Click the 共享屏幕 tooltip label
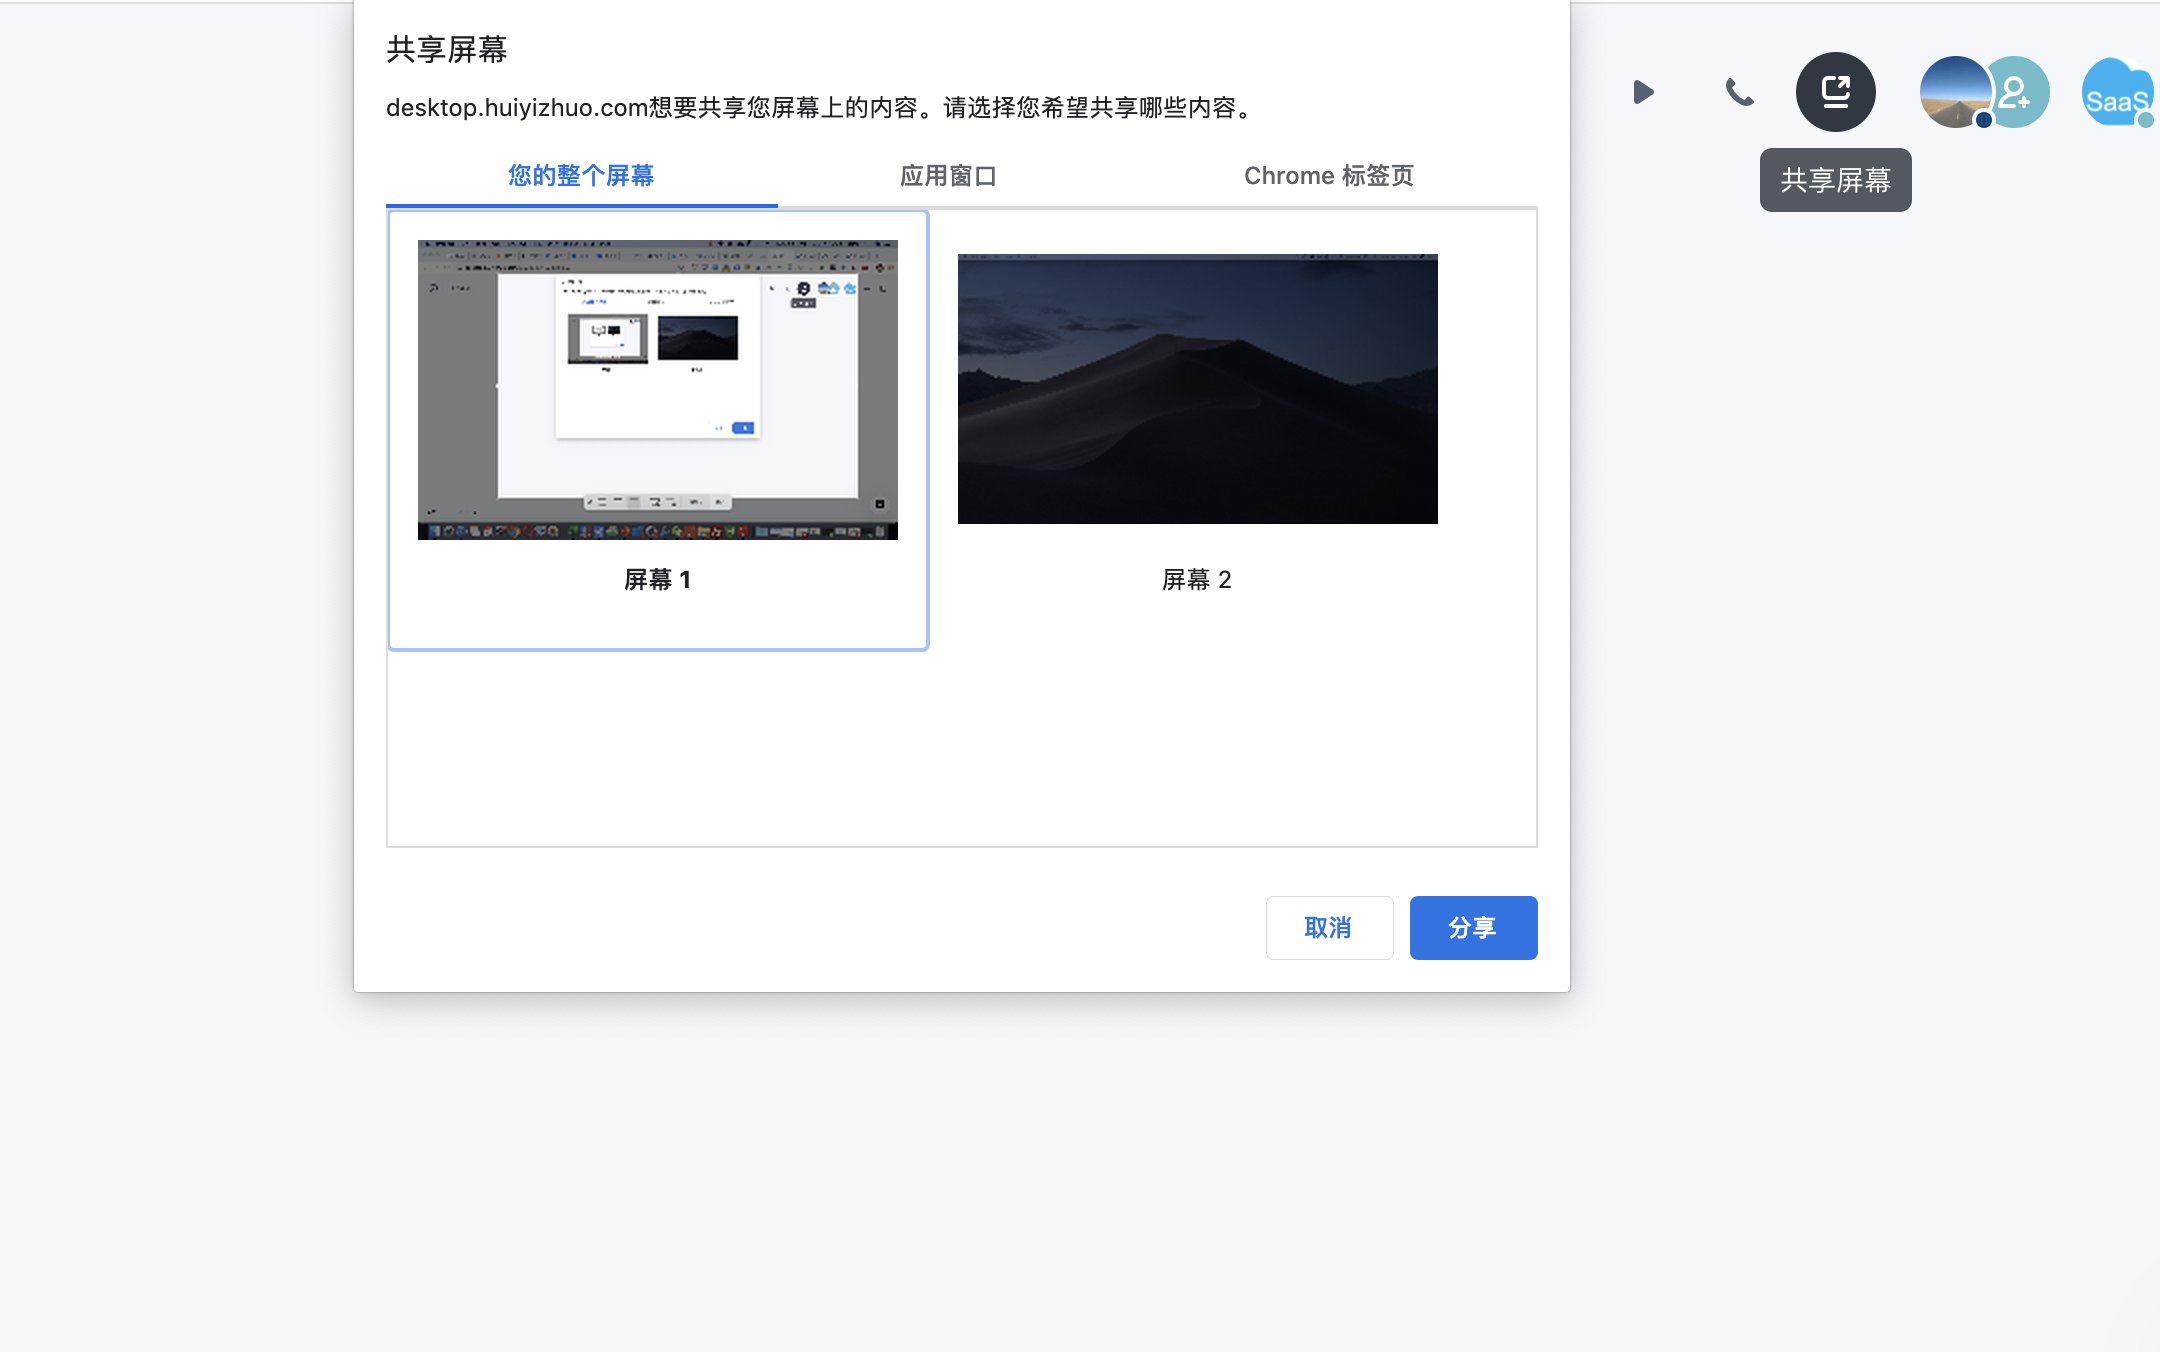The width and height of the screenshot is (2160, 1352). (x=1835, y=180)
